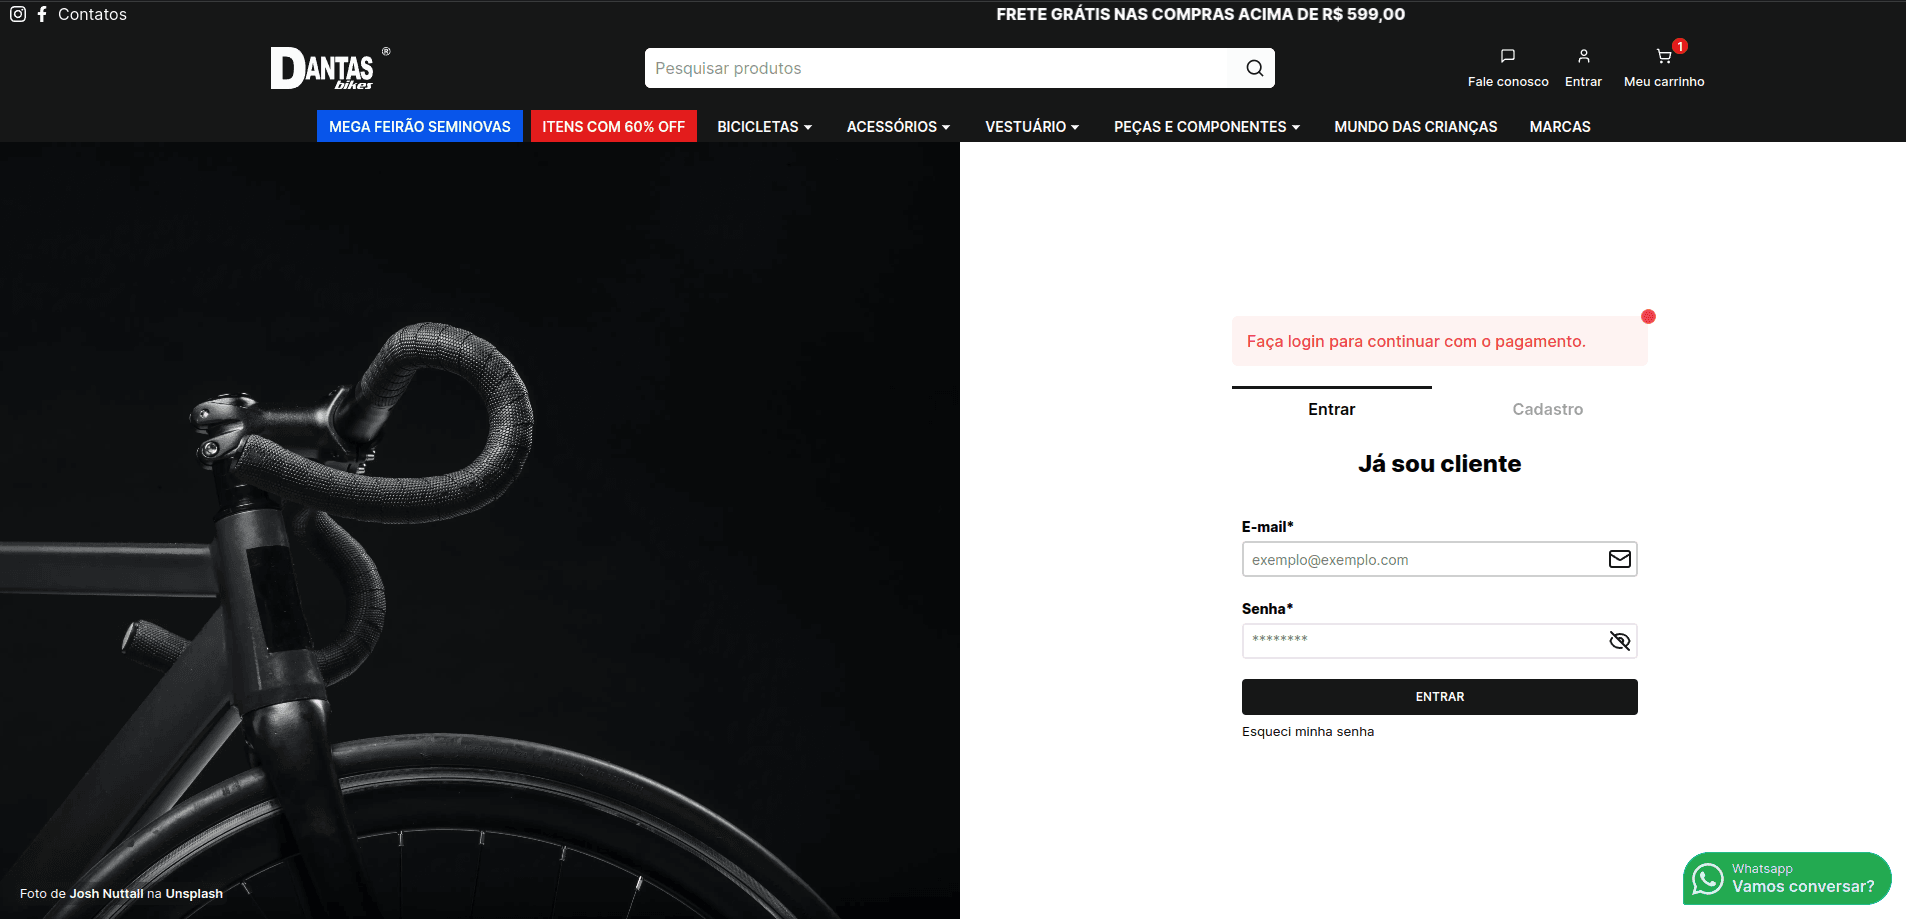
Task: Expand the ACESSÓRIOS dropdown menu
Action: click(x=897, y=126)
